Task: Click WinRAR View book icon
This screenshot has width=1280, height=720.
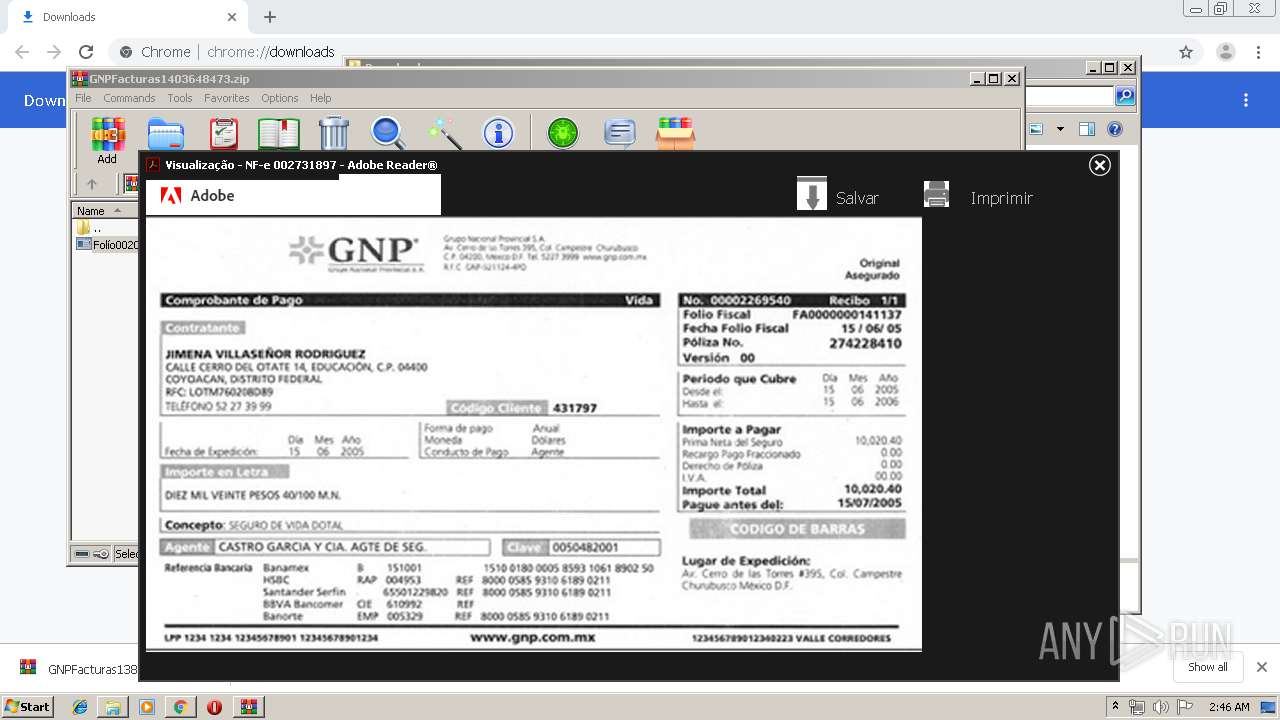Action: [279, 133]
